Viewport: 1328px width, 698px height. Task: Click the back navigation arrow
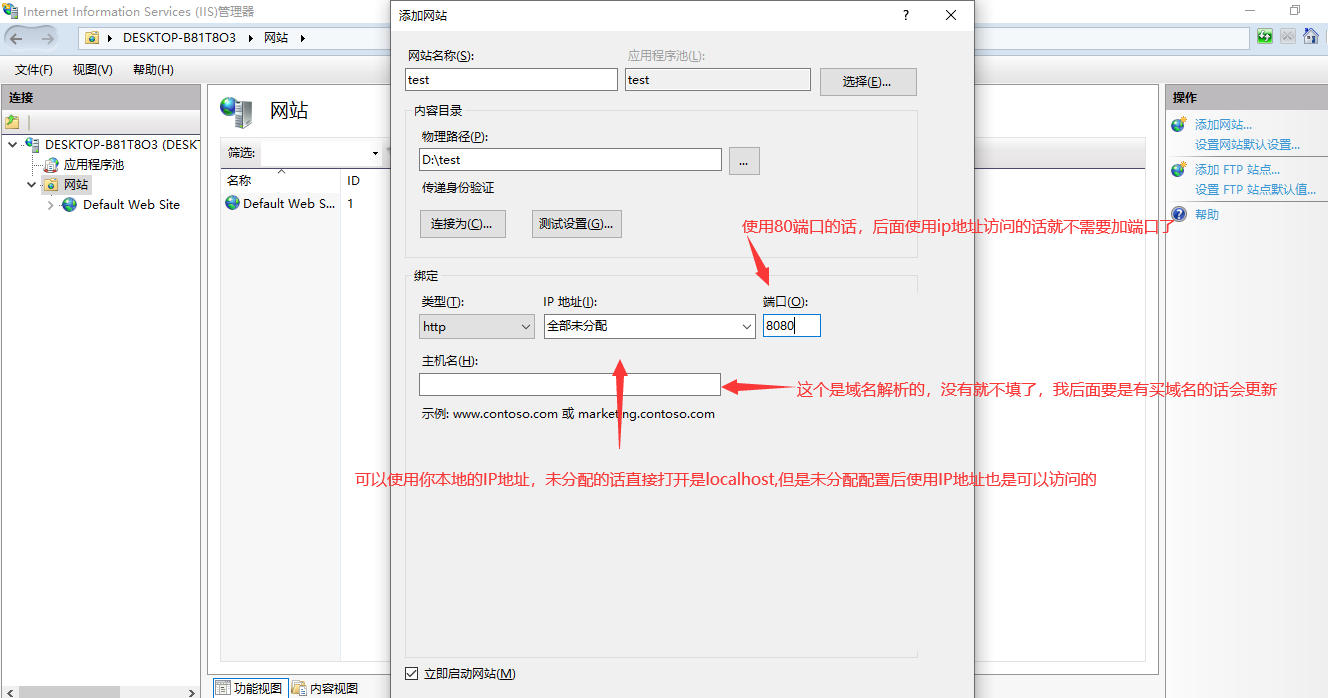[14, 36]
